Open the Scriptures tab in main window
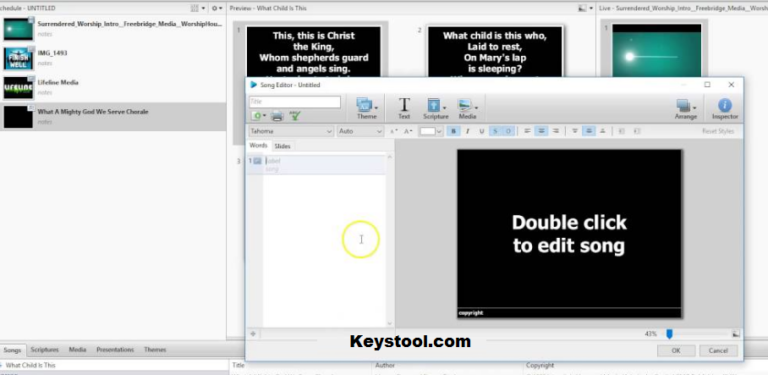The height and width of the screenshot is (375, 768). [45, 350]
